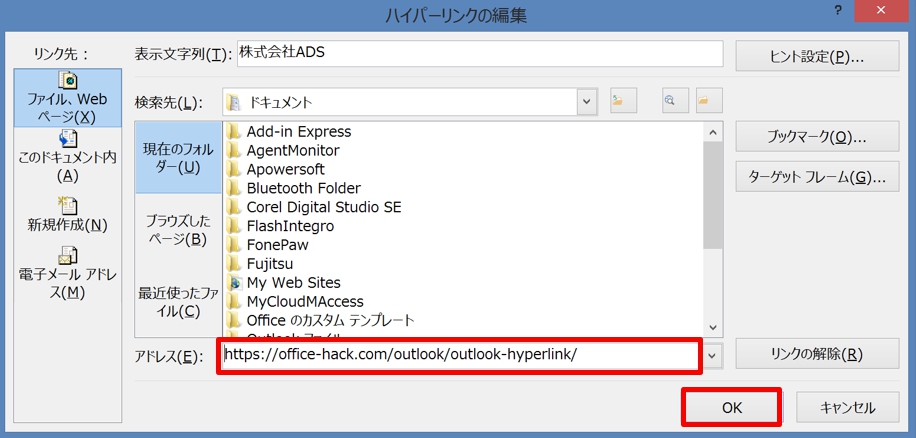Open the ブックマーク button
Image resolution: width=916 pixels, height=438 pixels.
click(x=817, y=137)
